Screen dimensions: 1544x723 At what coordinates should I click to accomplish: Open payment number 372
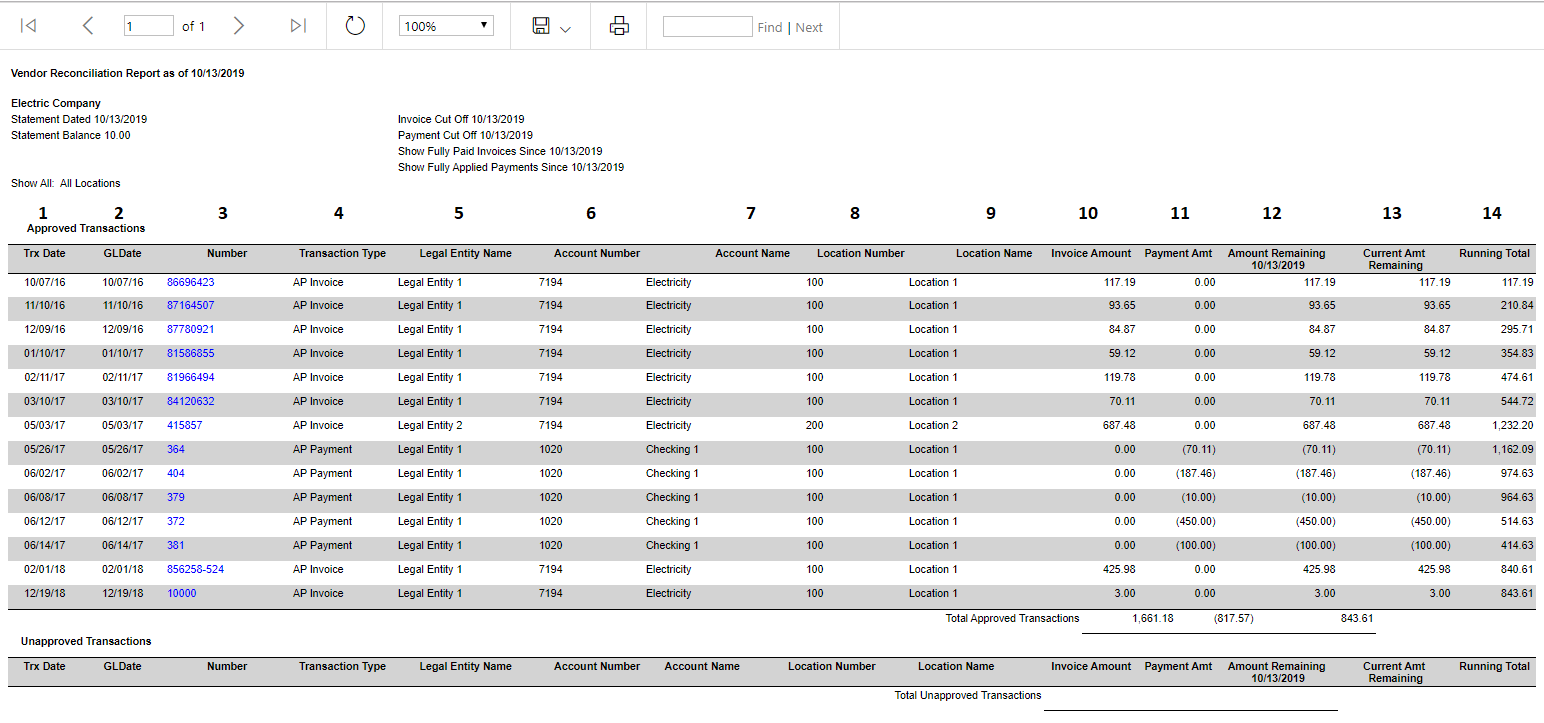pos(175,522)
